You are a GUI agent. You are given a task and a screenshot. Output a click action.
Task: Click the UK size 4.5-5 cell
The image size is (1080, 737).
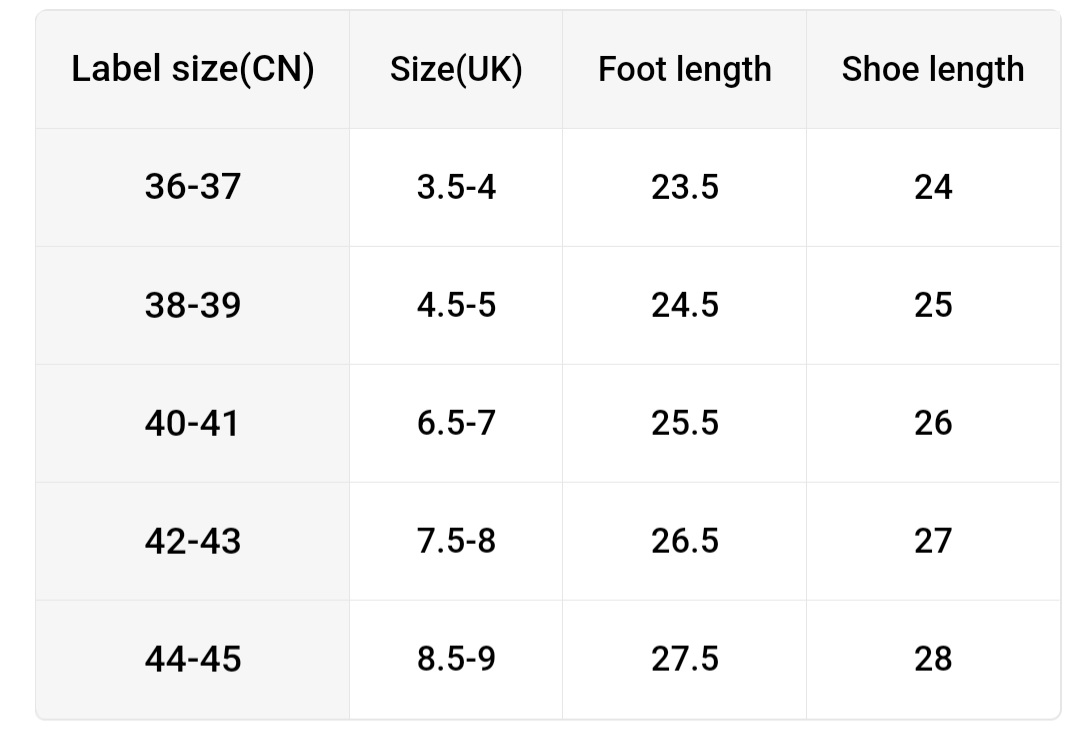(x=456, y=305)
